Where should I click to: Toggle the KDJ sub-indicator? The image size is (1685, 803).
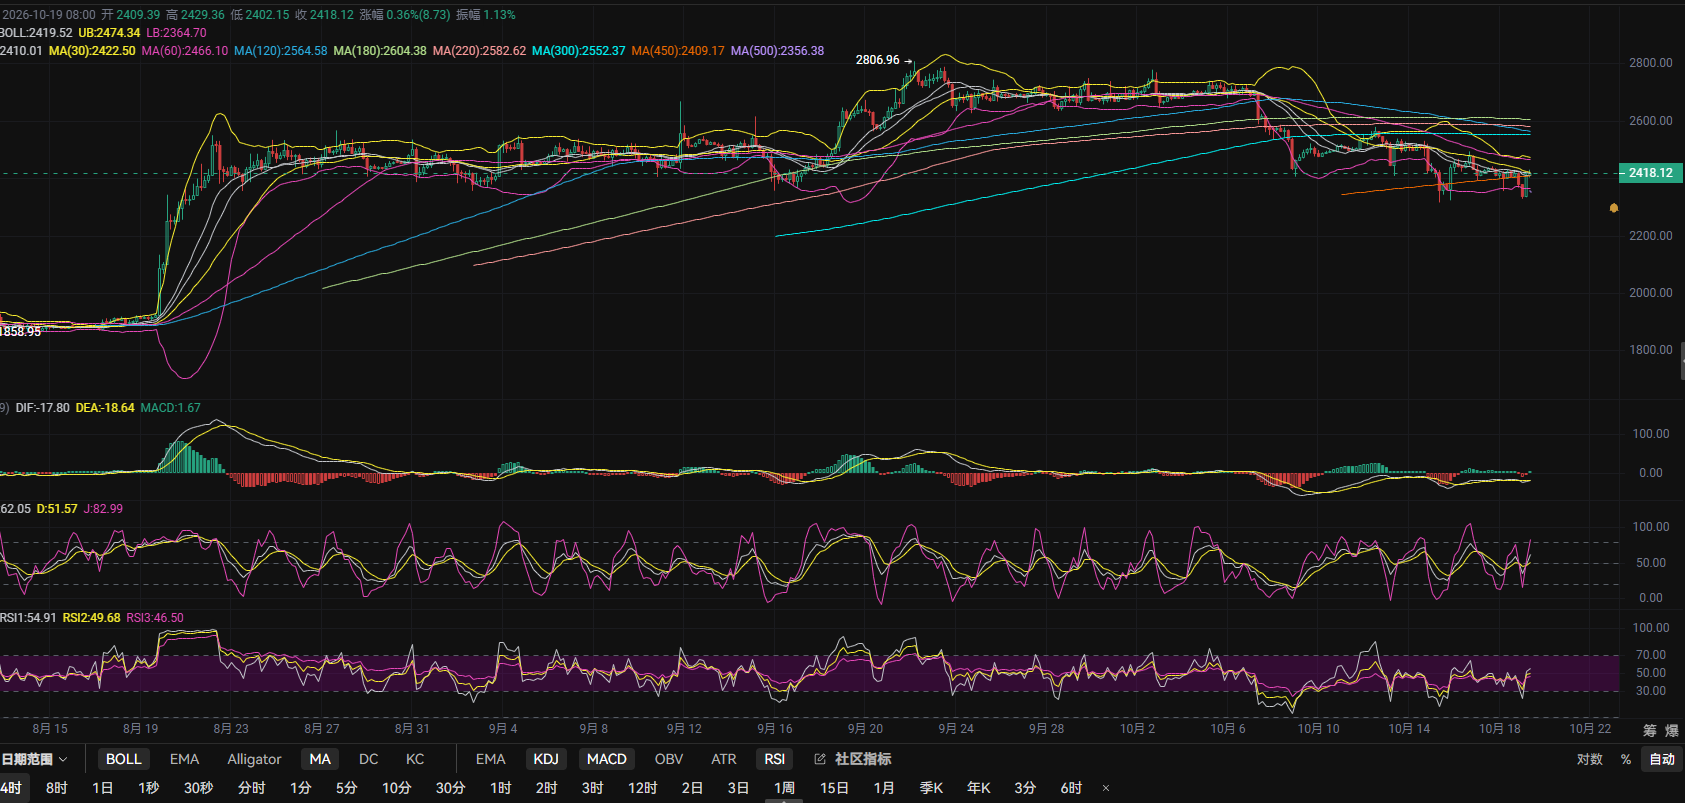click(546, 759)
